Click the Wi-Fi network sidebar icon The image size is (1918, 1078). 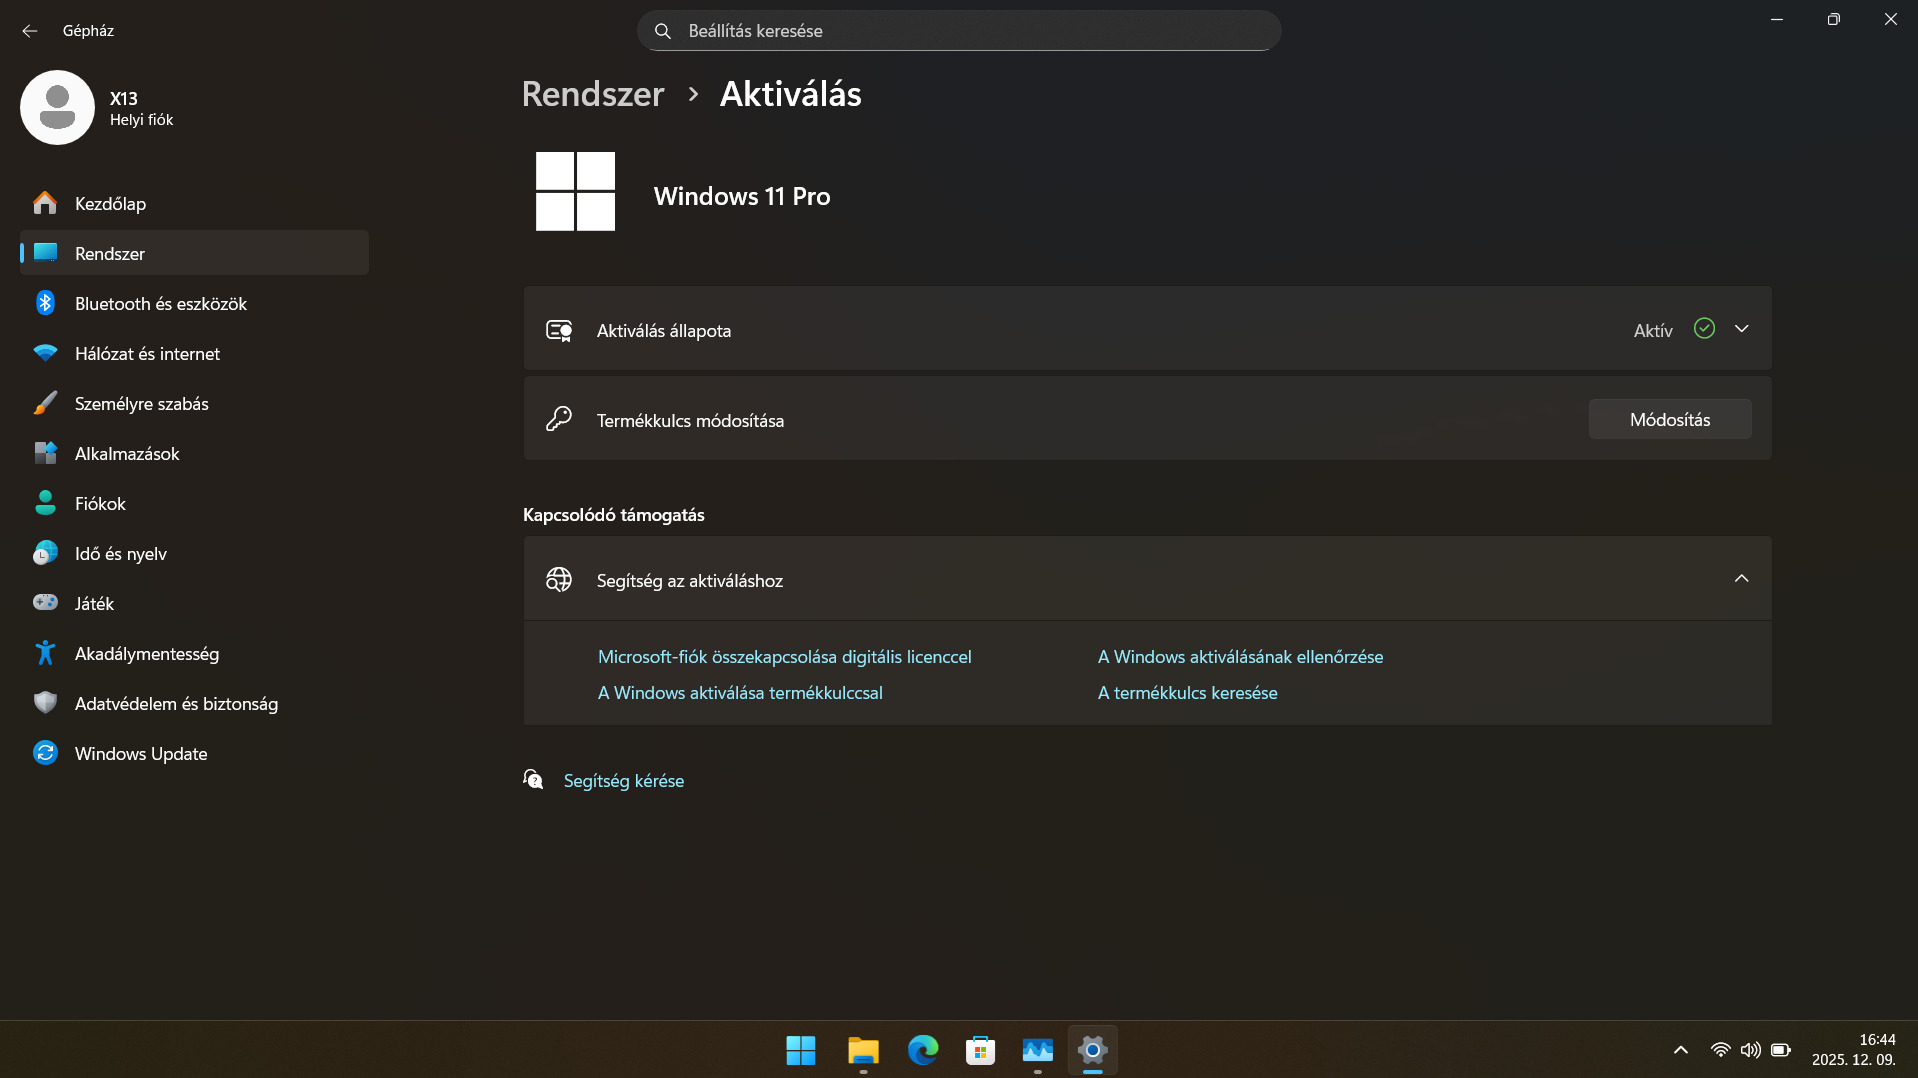pyautogui.click(x=45, y=353)
